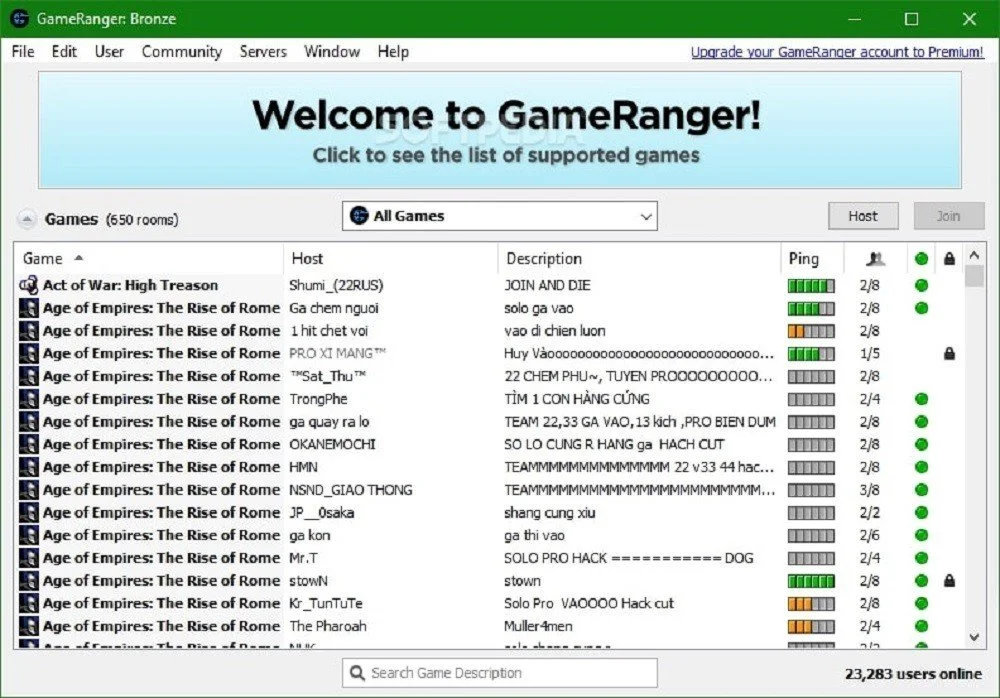Image resolution: width=1000 pixels, height=698 pixels.
Task: Sort by the green status dot column header
Action: pyautogui.click(x=921, y=258)
